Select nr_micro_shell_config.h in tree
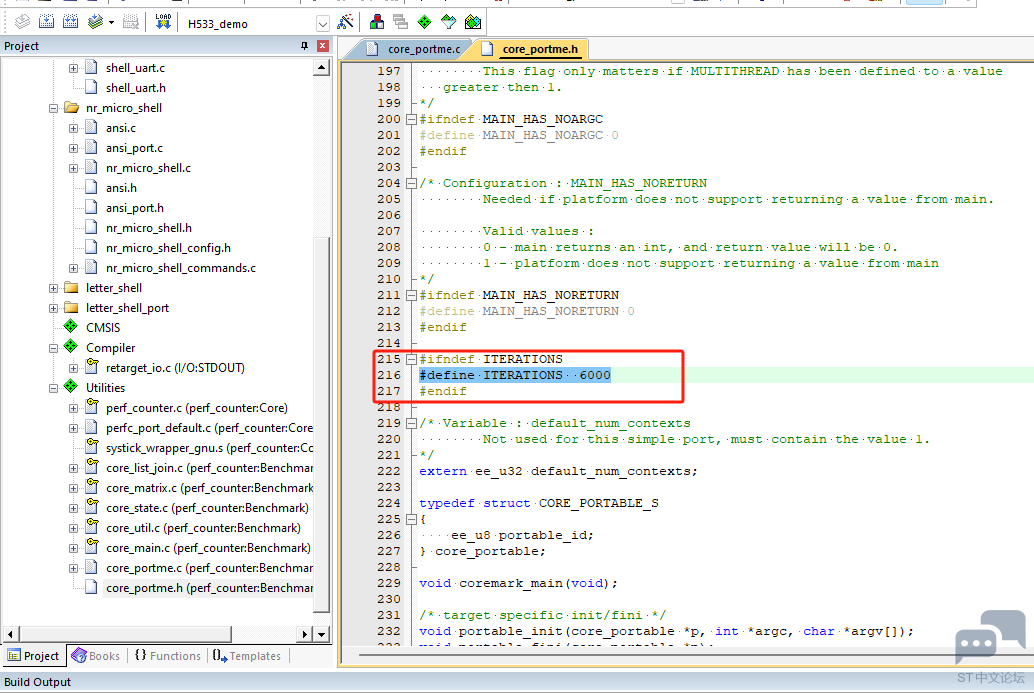 click(x=168, y=248)
